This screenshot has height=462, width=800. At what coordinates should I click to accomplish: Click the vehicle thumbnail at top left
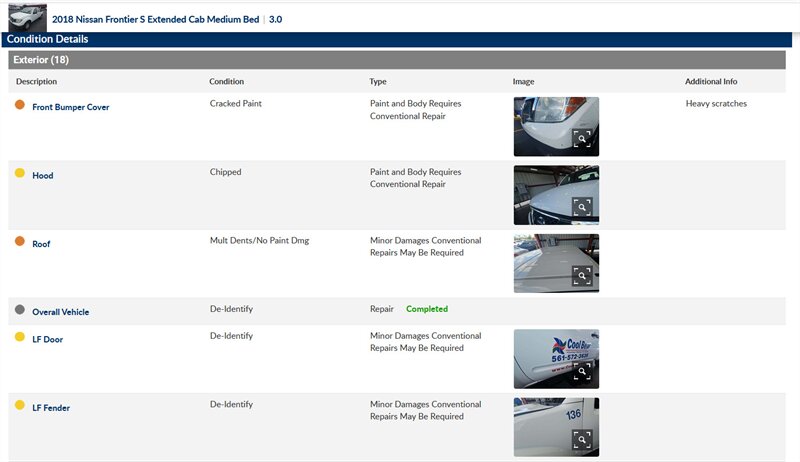[27, 17]
